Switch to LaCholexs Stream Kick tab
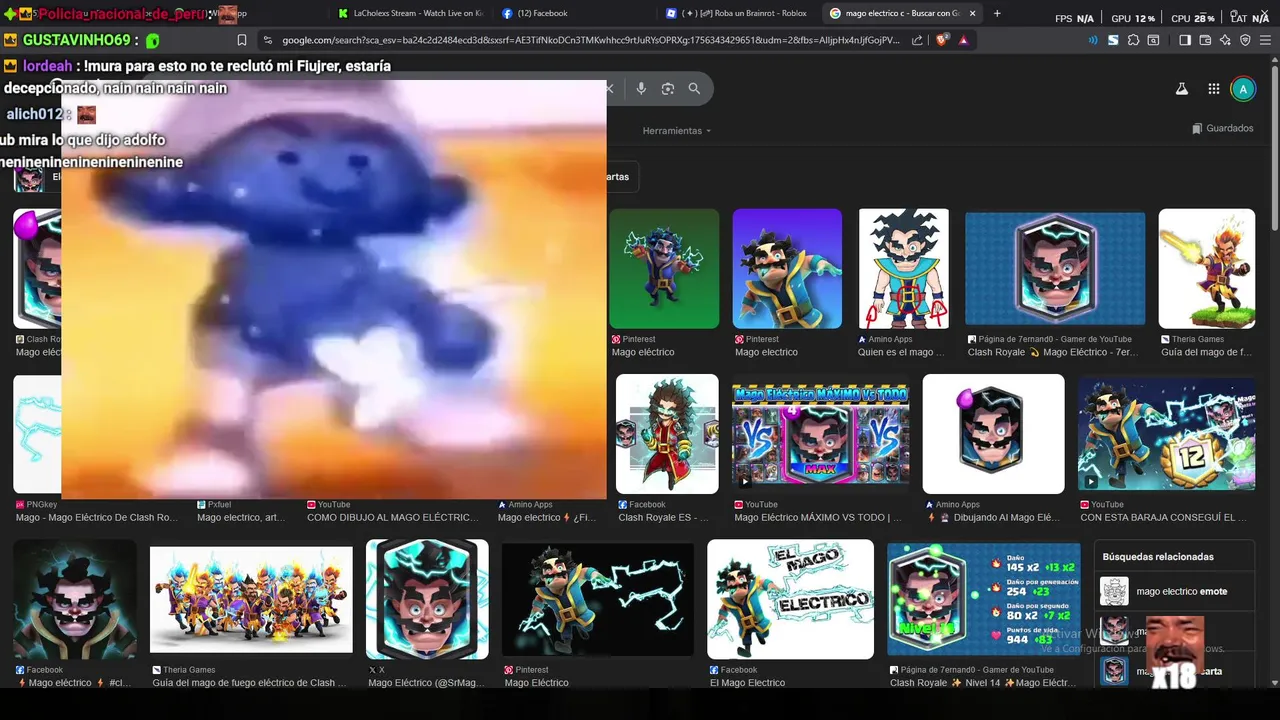1280x720 pixels. [x=410, y=13]
